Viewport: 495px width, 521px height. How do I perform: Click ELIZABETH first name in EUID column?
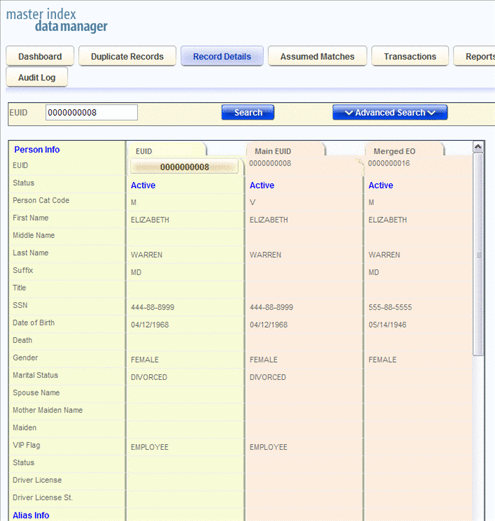point(150,220)
